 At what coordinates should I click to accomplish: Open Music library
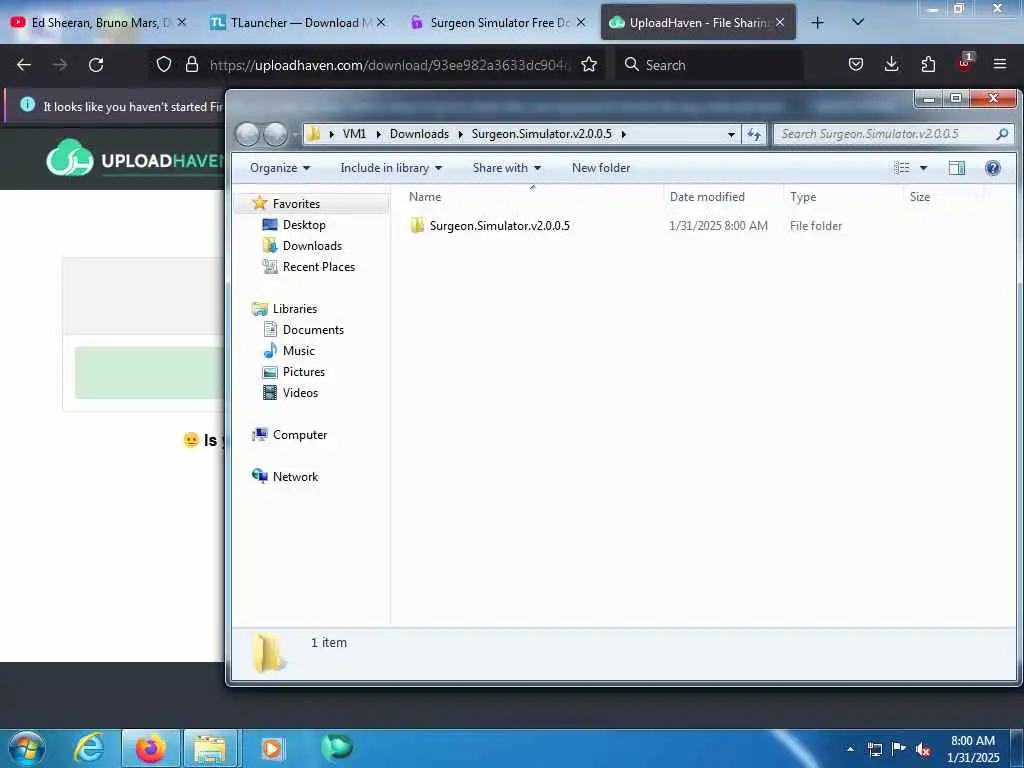[298, 351]
